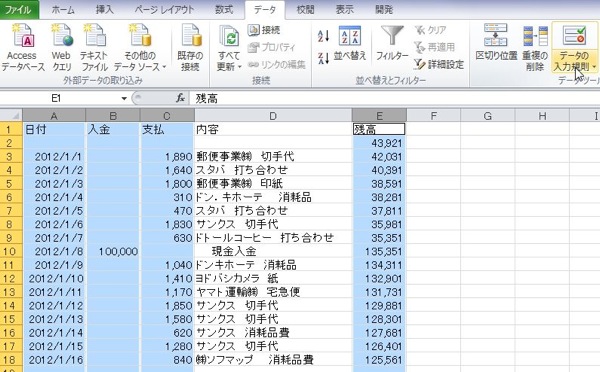Open the 数式 ribbon tab
Screen dimensions: 600x372
click(x=224, y=10)
